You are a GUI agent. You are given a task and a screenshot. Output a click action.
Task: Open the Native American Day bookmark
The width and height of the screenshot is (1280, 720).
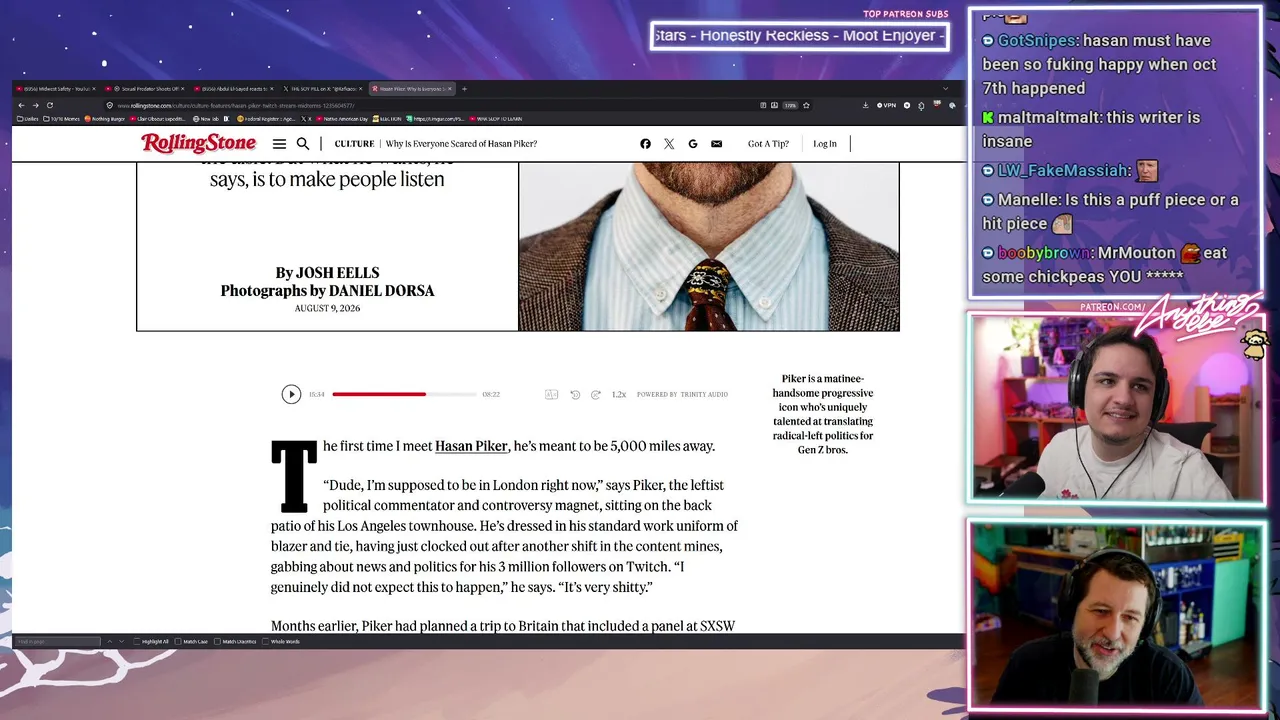tap(342, 119)
